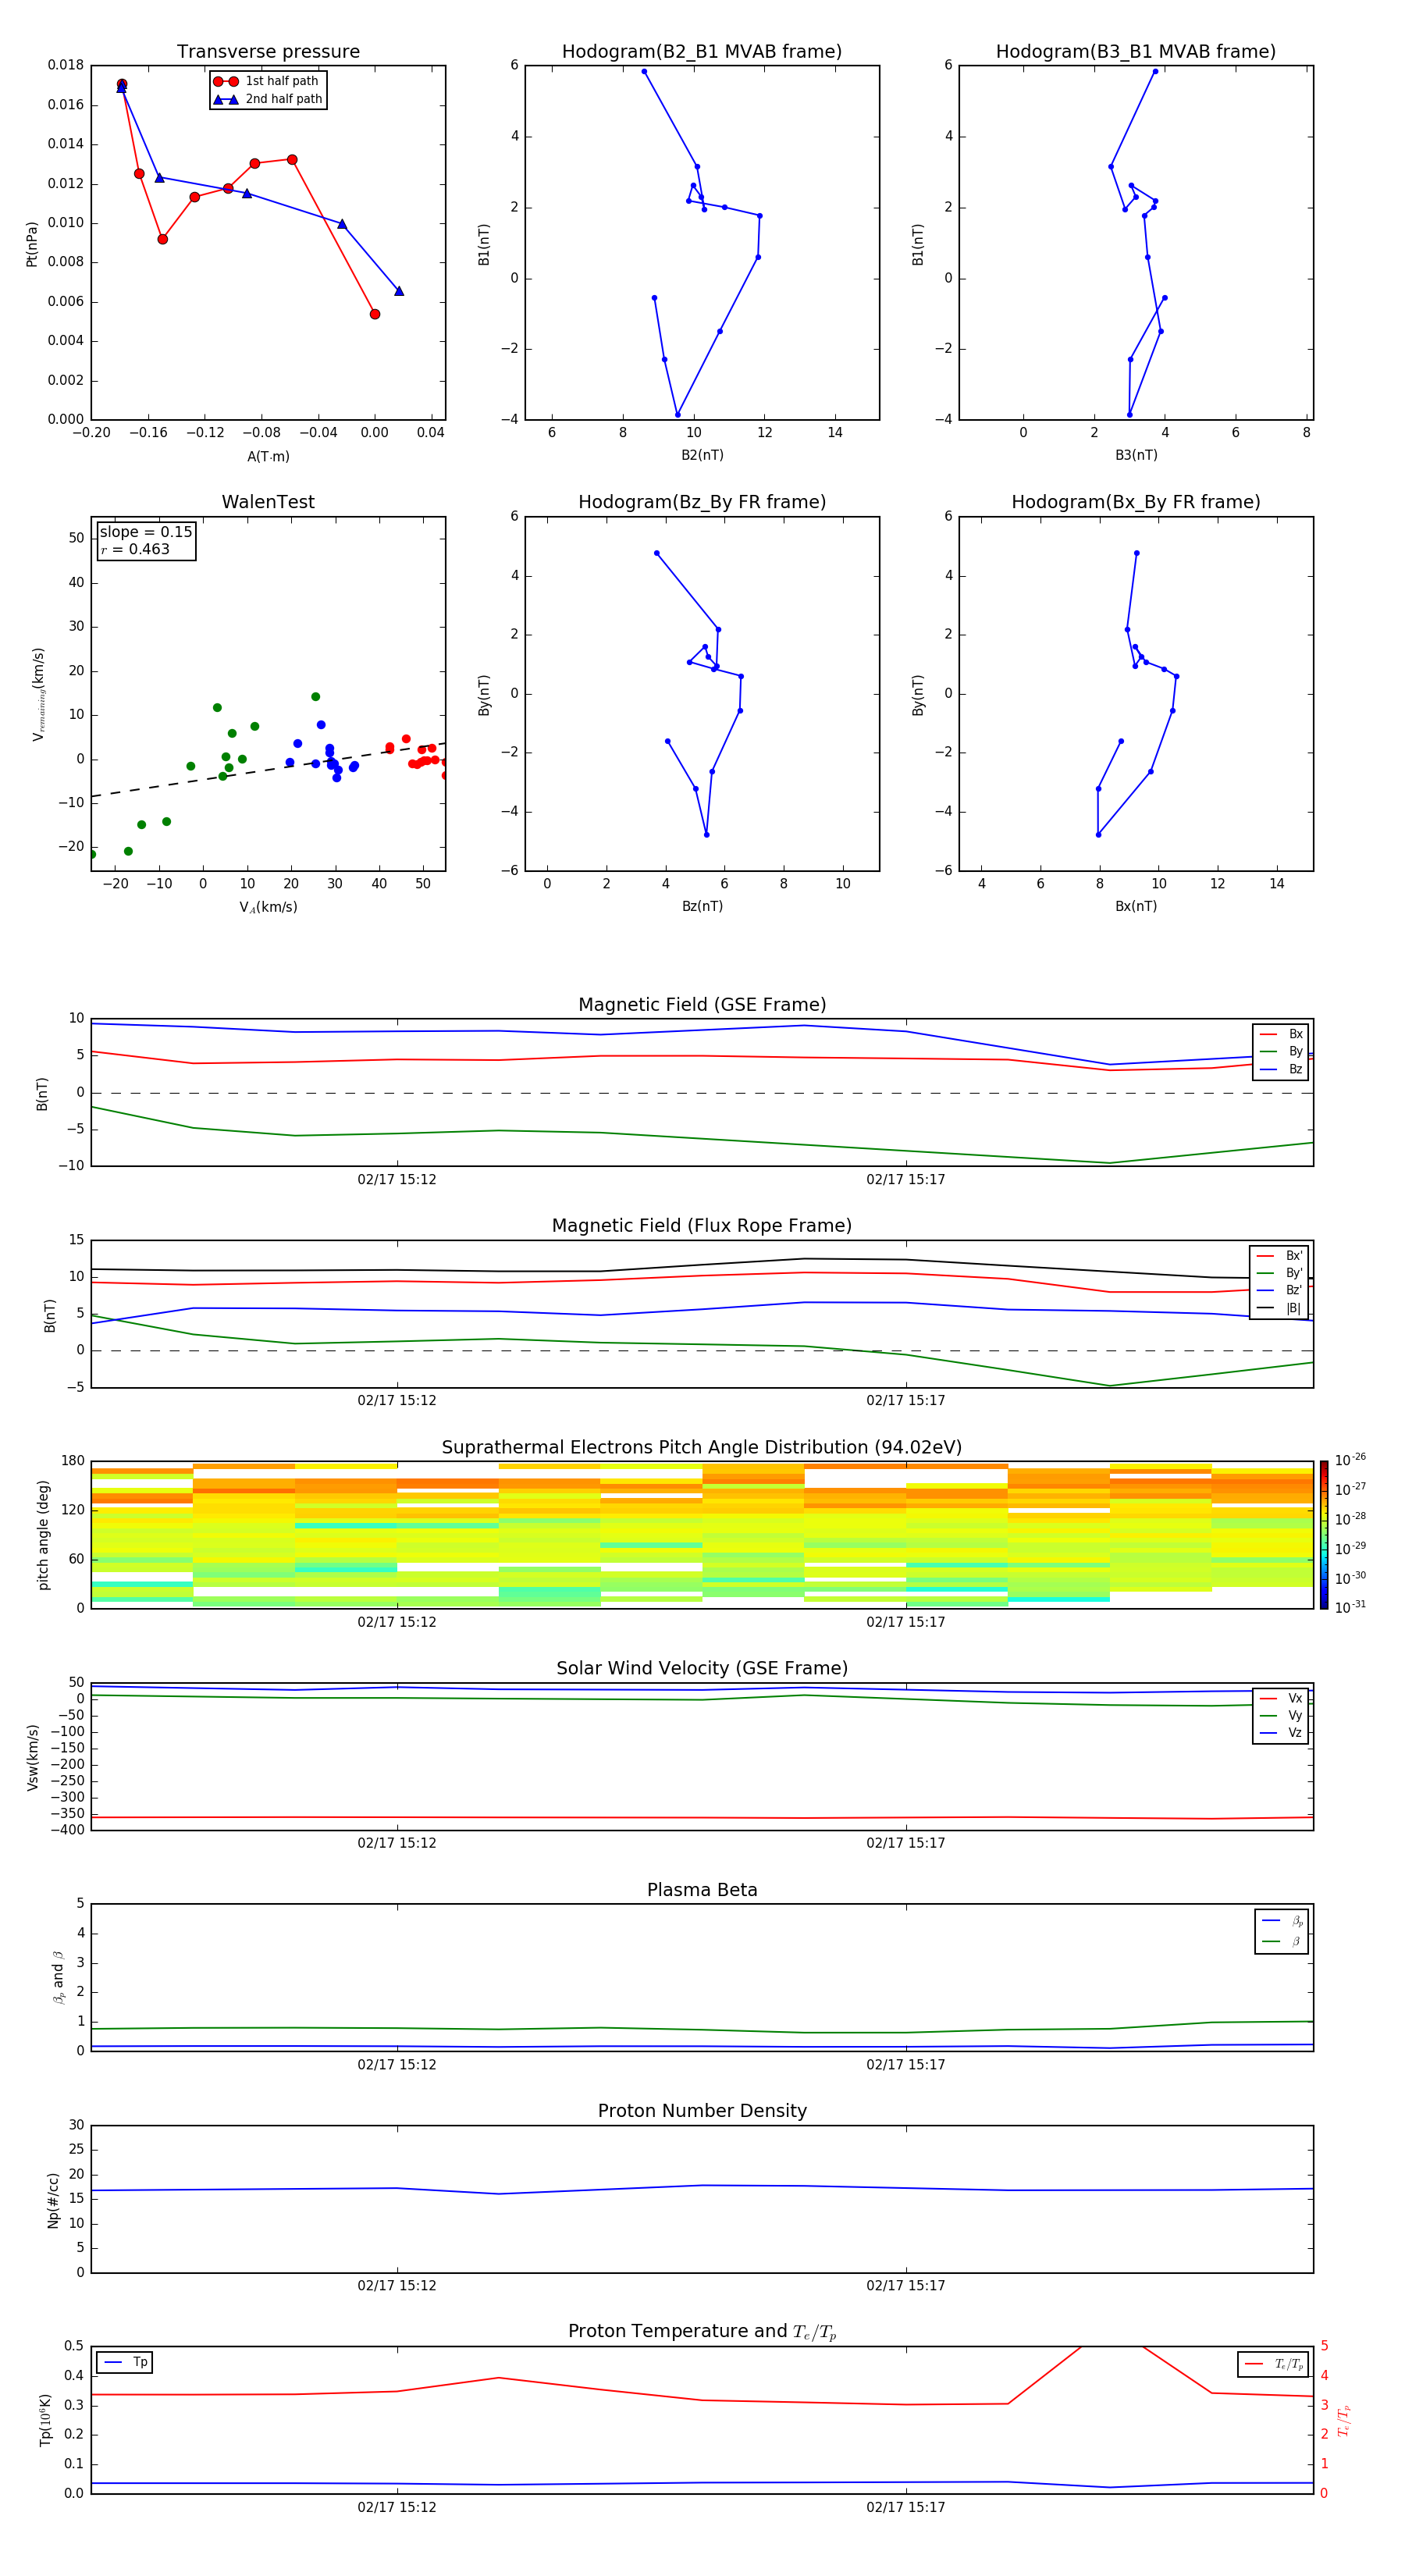Viewport: 1405px width, 2576px height.
Task: Click the 'Vz' legend entry in velocity plot
Action: tap(1281, 1732)
